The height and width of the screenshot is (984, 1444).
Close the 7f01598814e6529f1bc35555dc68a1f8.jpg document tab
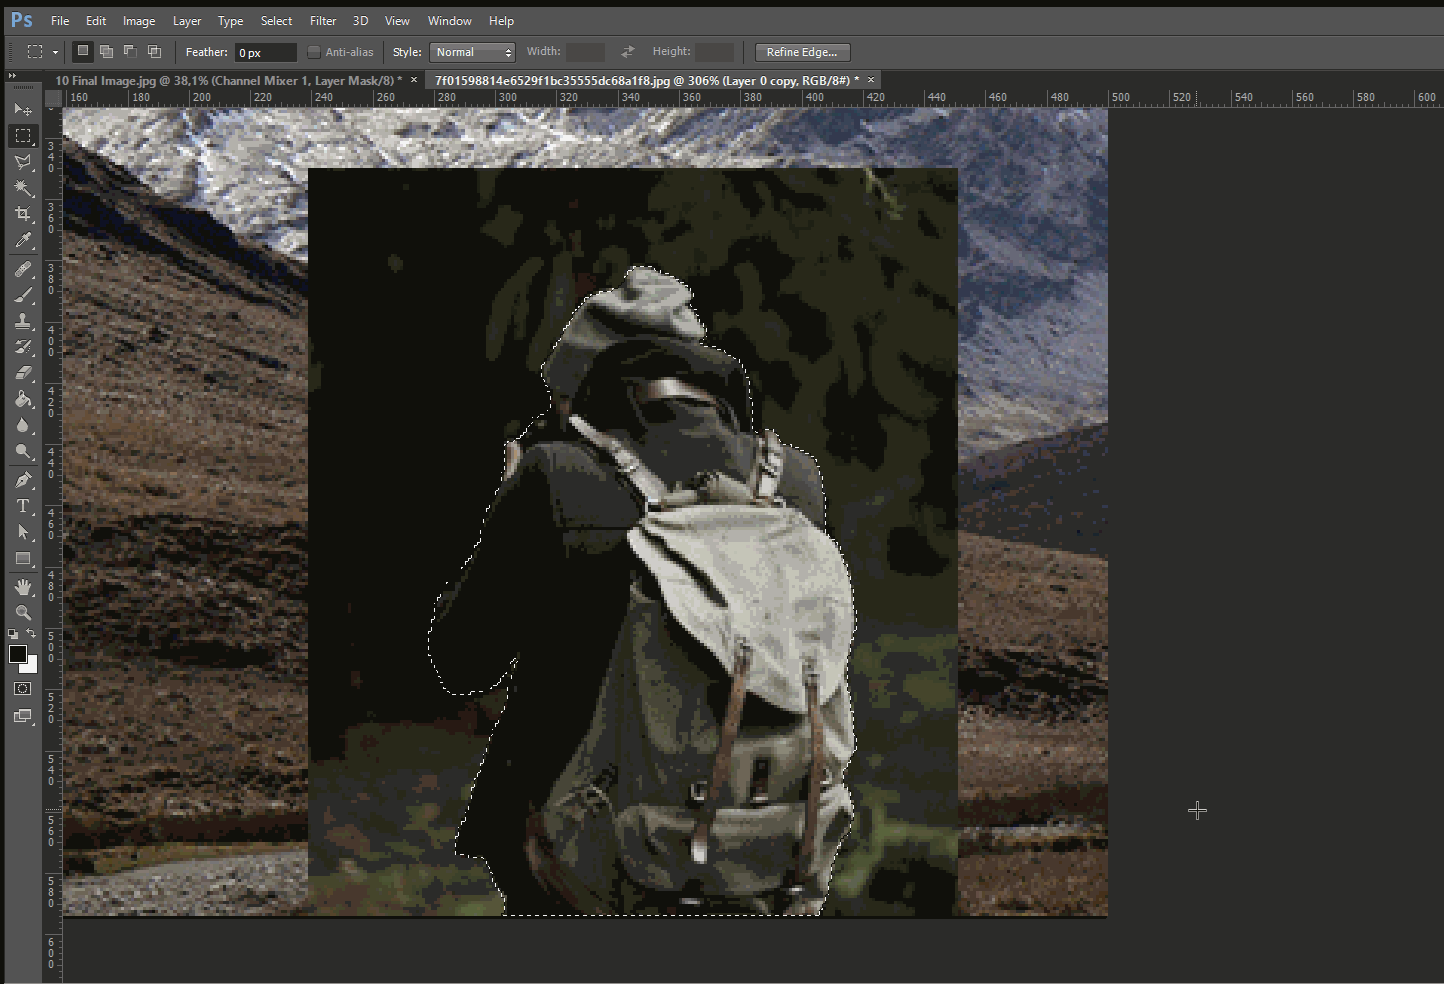click(871, 80)
